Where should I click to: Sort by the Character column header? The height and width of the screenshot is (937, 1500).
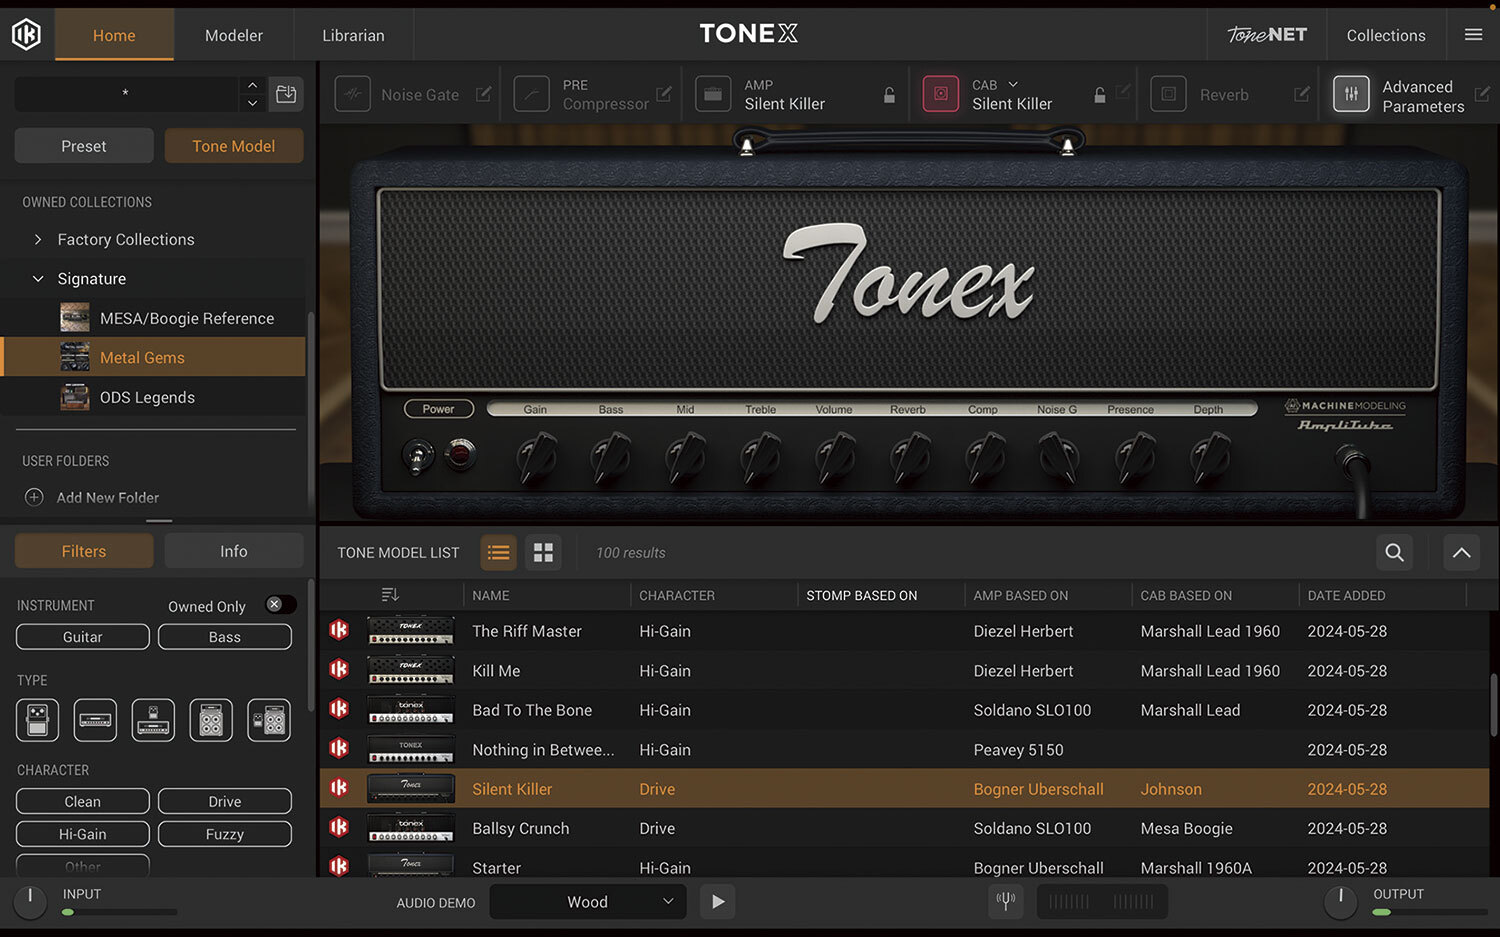(677, 595)
